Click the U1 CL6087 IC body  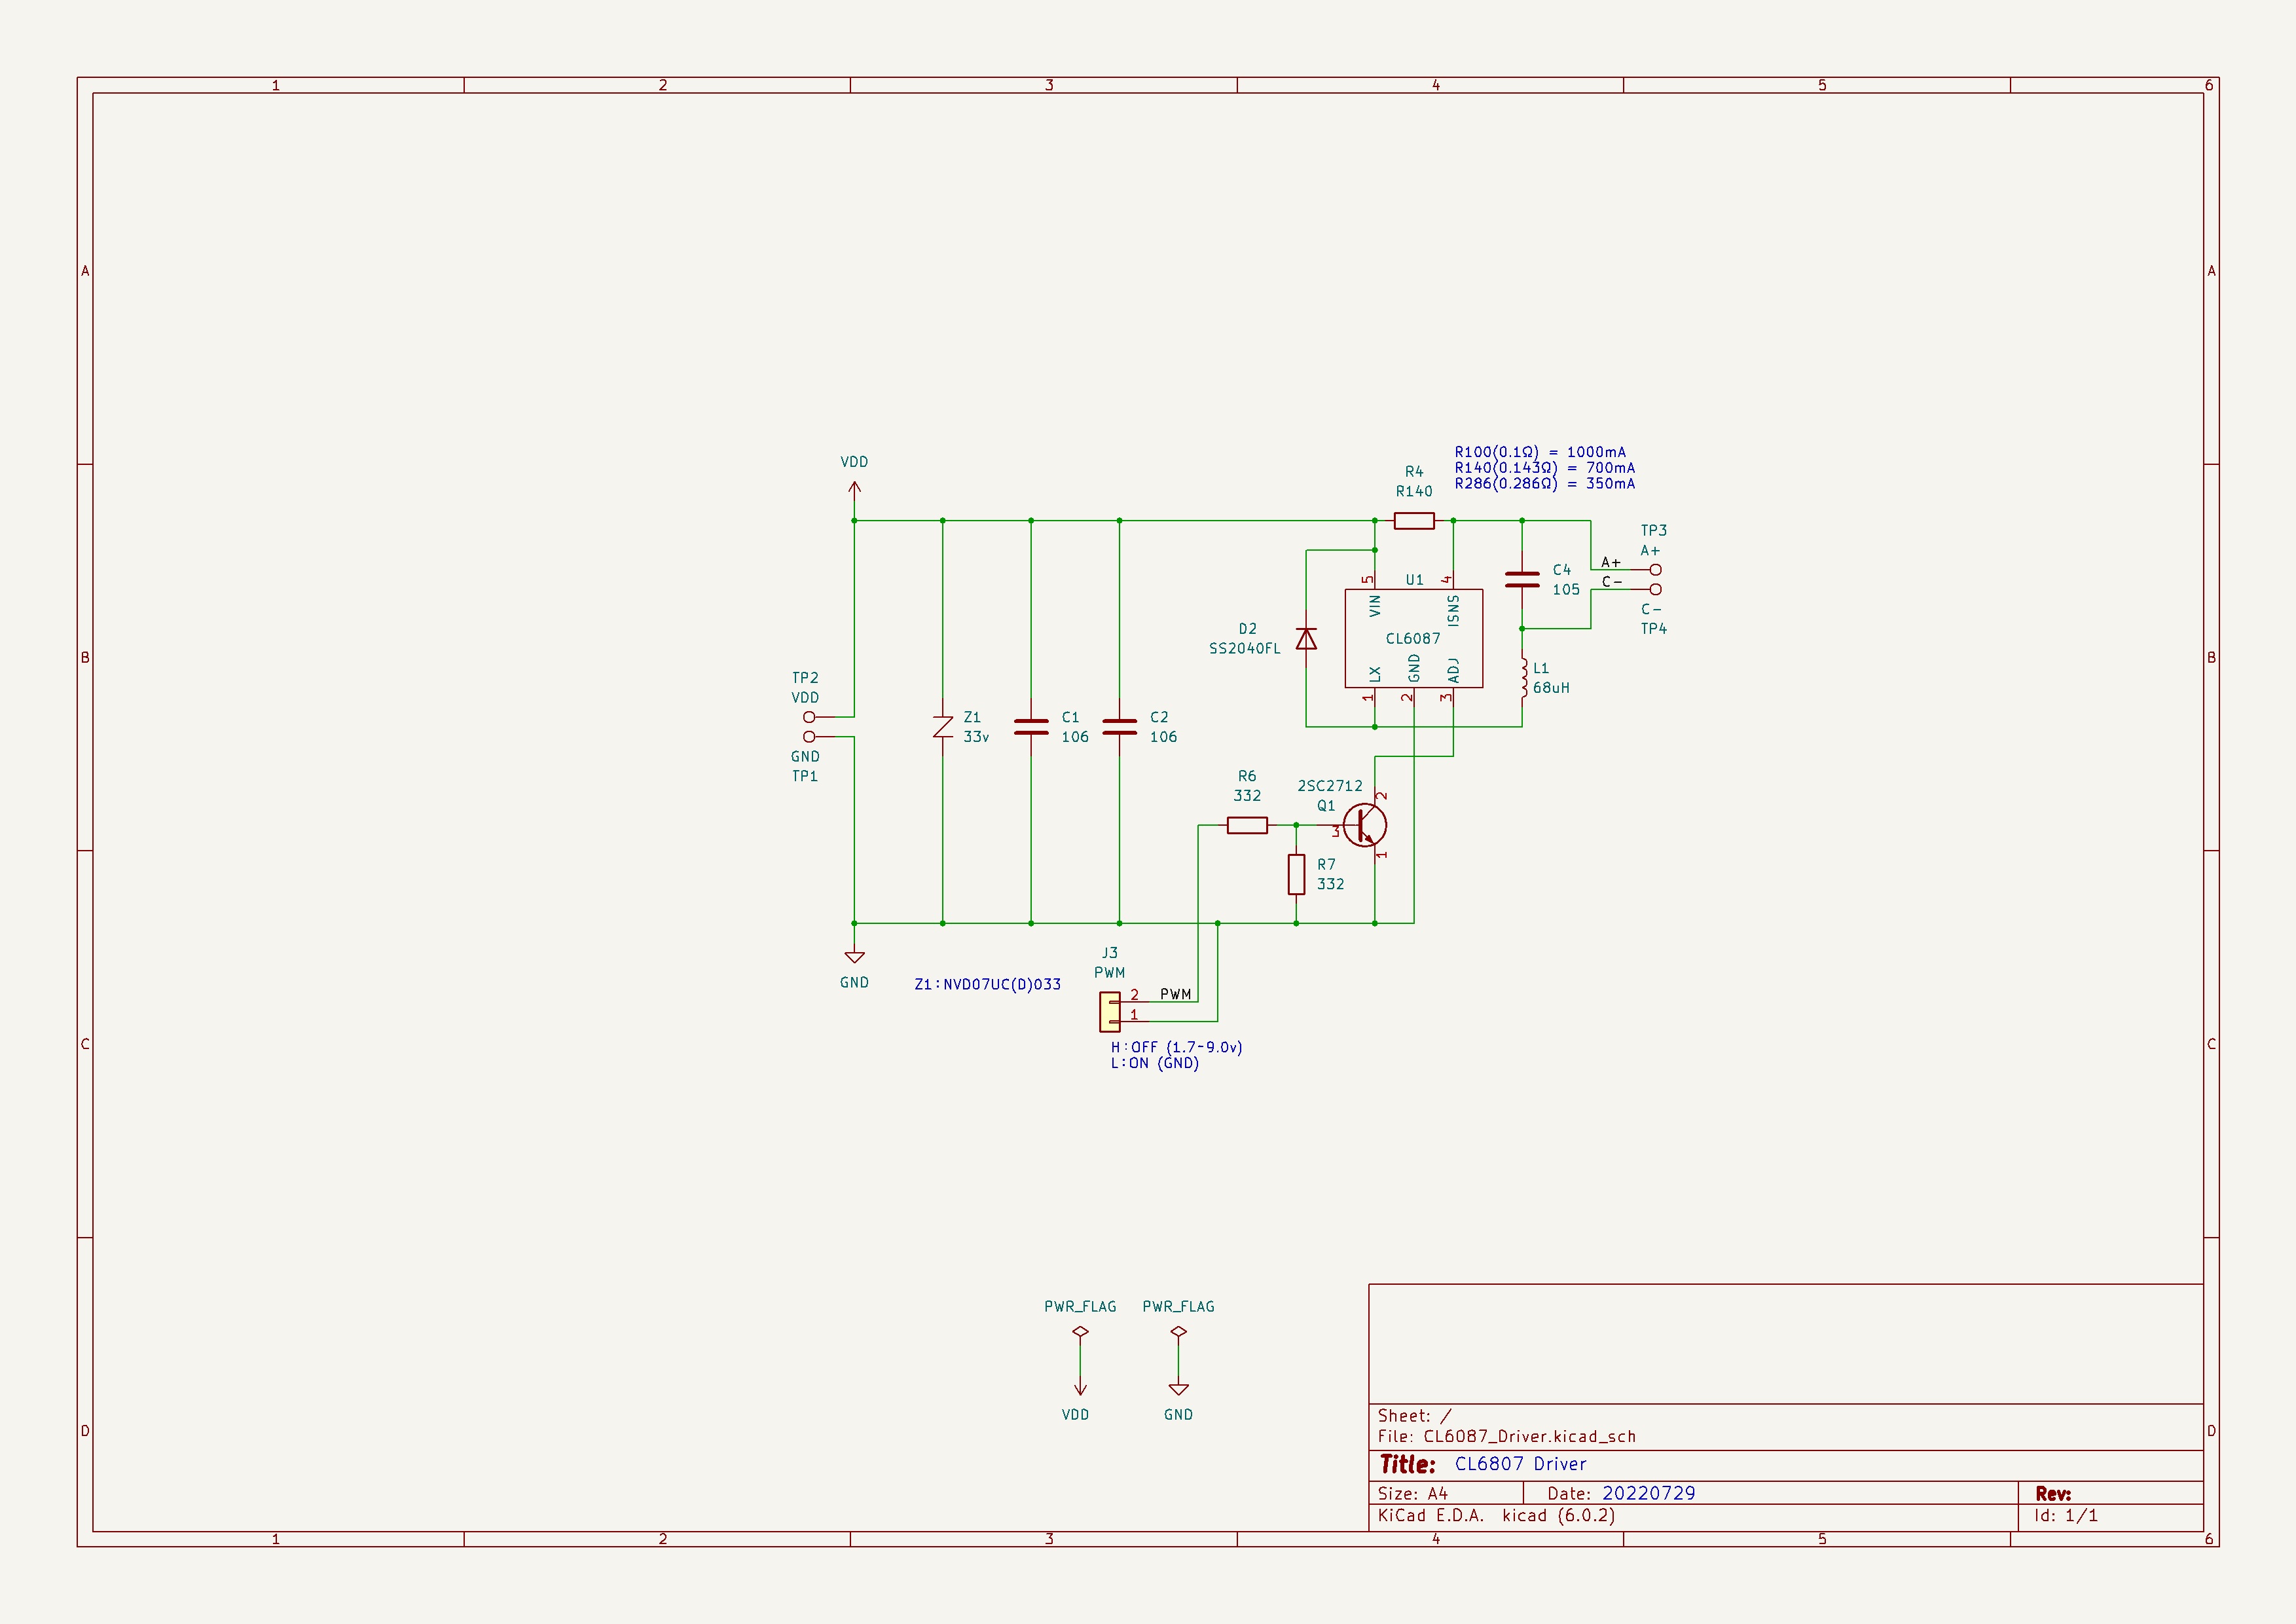1414,638
